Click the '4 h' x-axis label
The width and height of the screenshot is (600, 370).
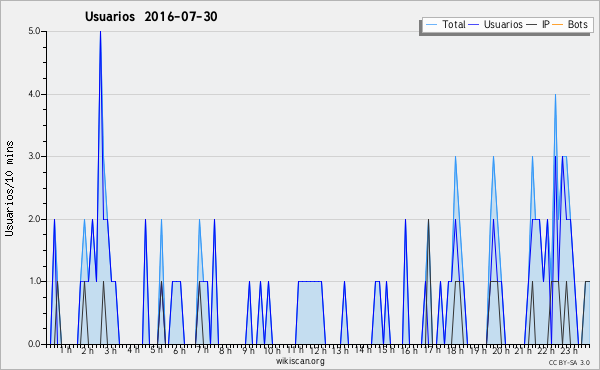(x=133, y=350)
